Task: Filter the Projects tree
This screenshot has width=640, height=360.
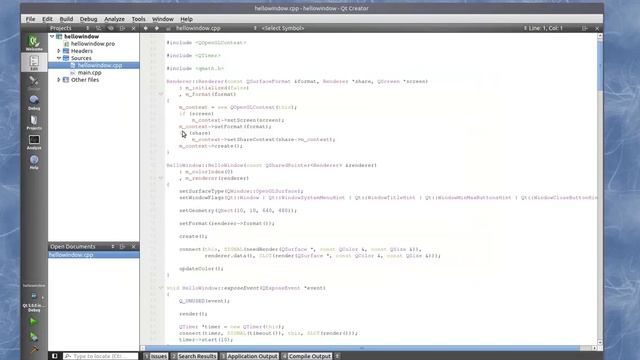Action: point(99,28)
